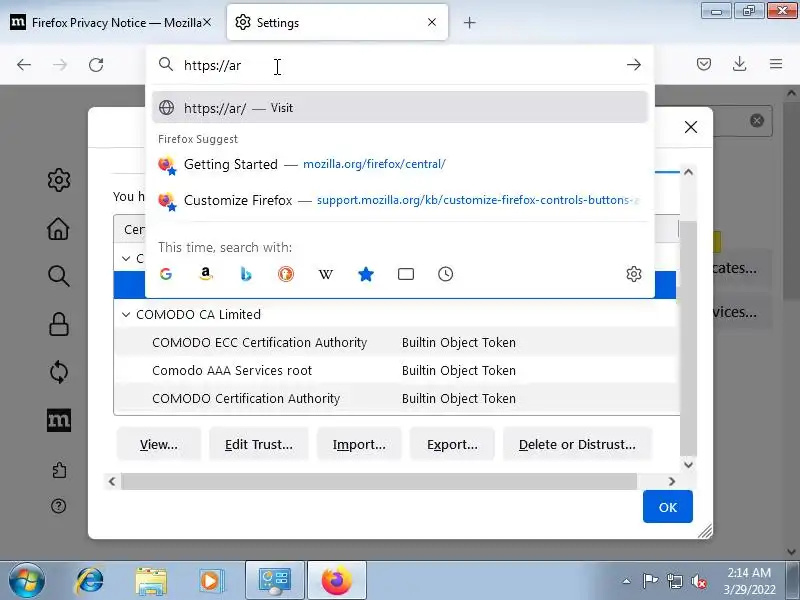Collapse the COMODO CA Limited group
The image size is (800, 600).
click(126, 315)
